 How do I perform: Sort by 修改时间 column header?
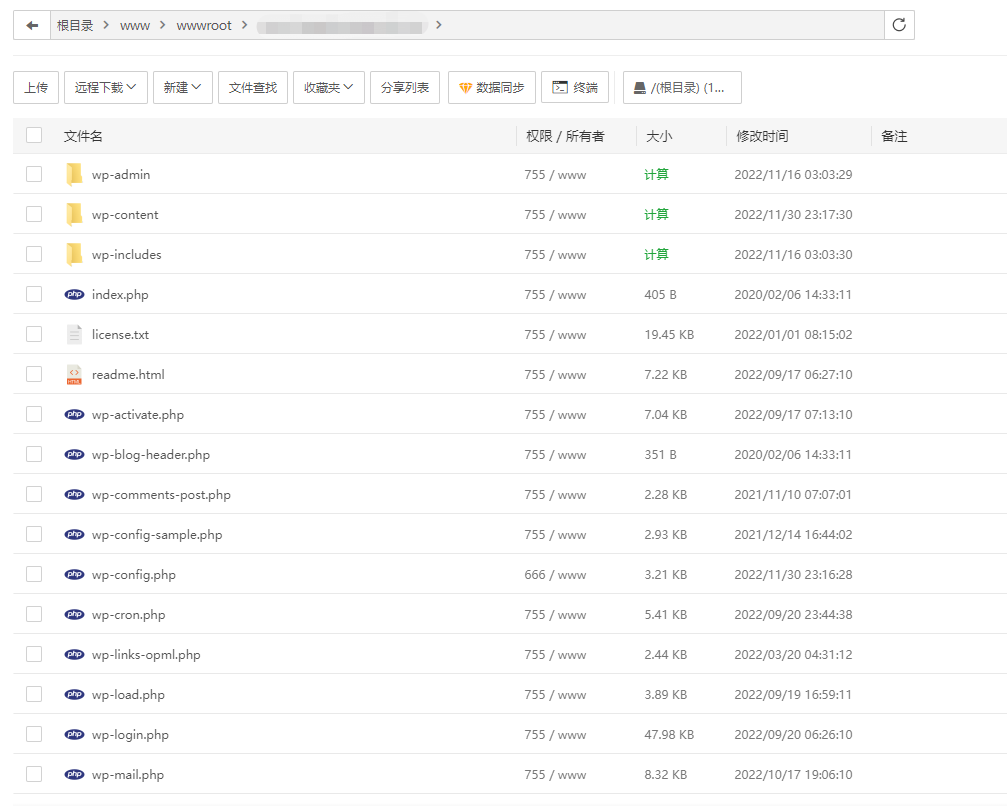coord(762,136)
